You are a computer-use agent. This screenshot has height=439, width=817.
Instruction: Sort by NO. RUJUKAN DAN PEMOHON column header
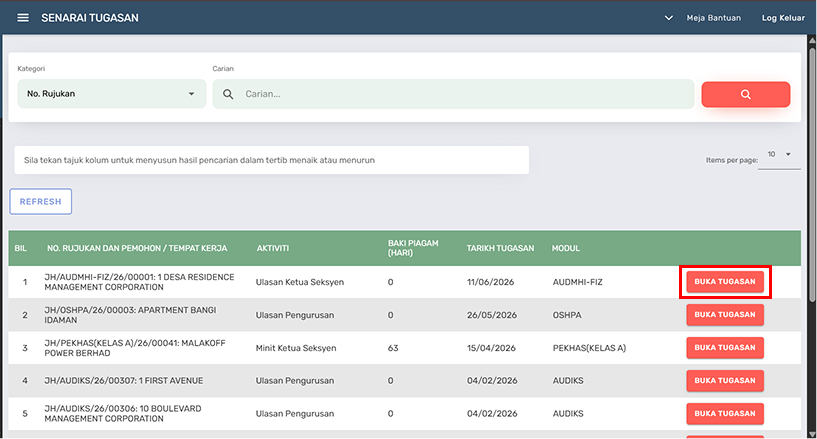coord(137,248)
